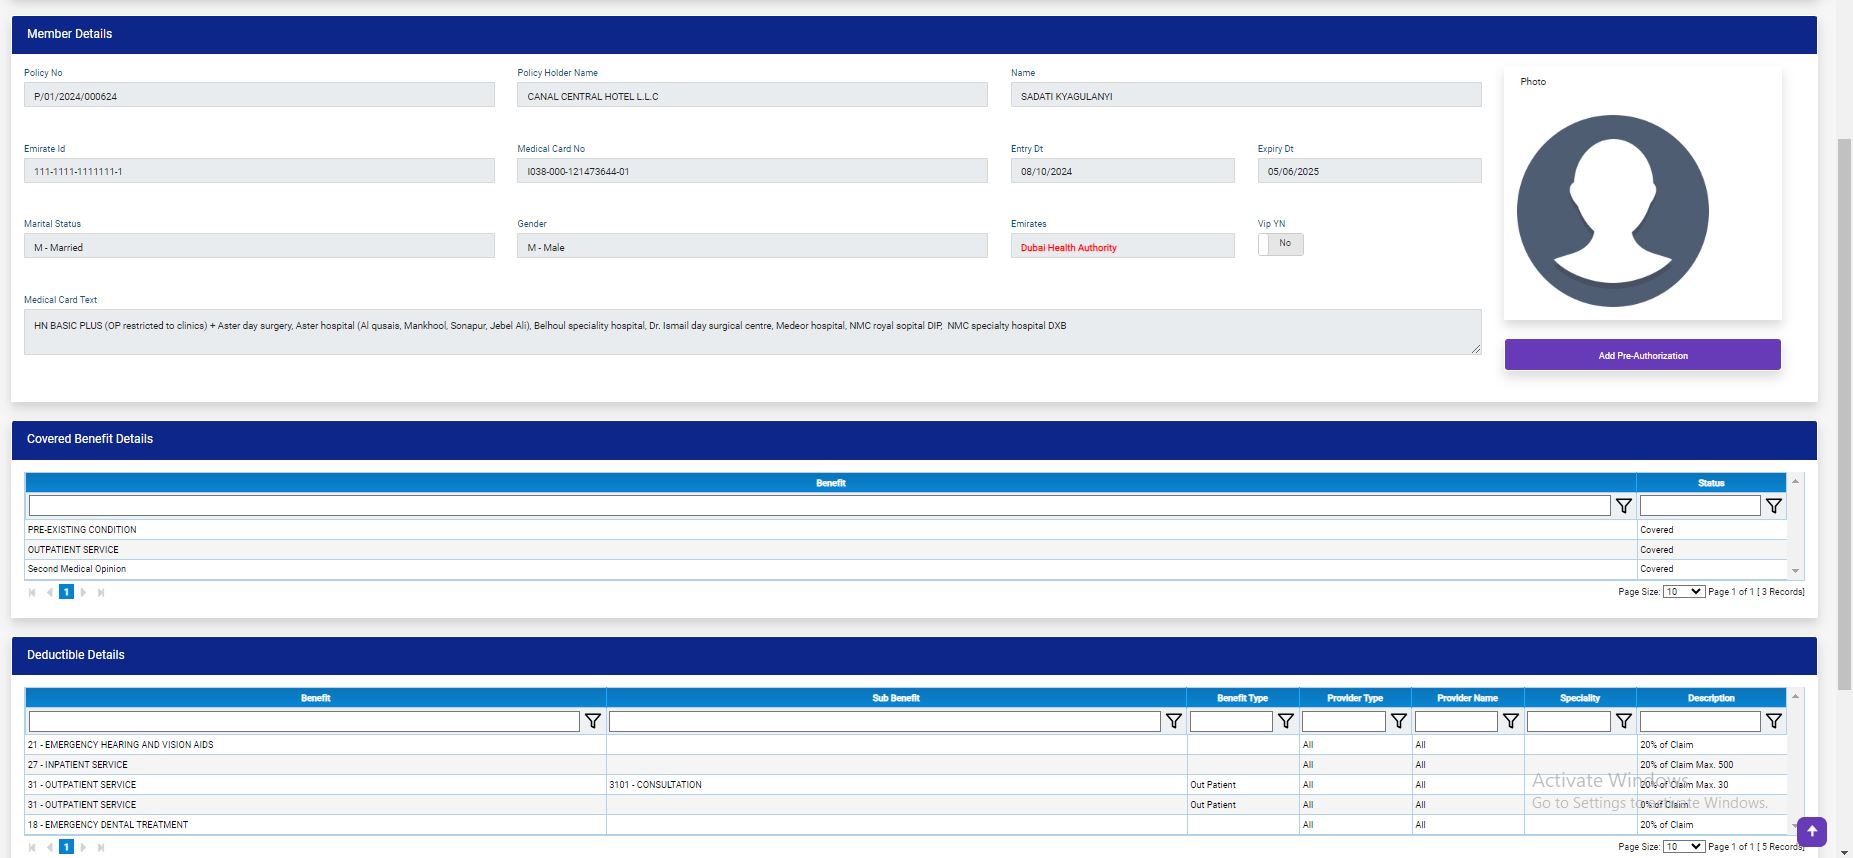Click the Add Pre-Authorization button

pos(1642,355)
